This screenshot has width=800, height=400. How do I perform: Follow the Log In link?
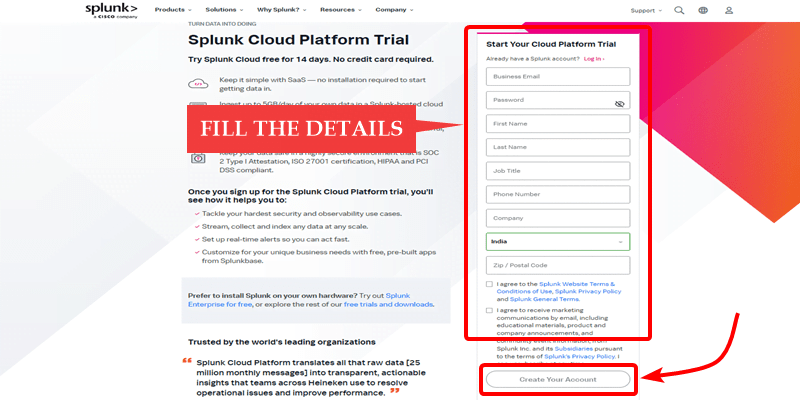pyautogui.click(x=594, y=59)
